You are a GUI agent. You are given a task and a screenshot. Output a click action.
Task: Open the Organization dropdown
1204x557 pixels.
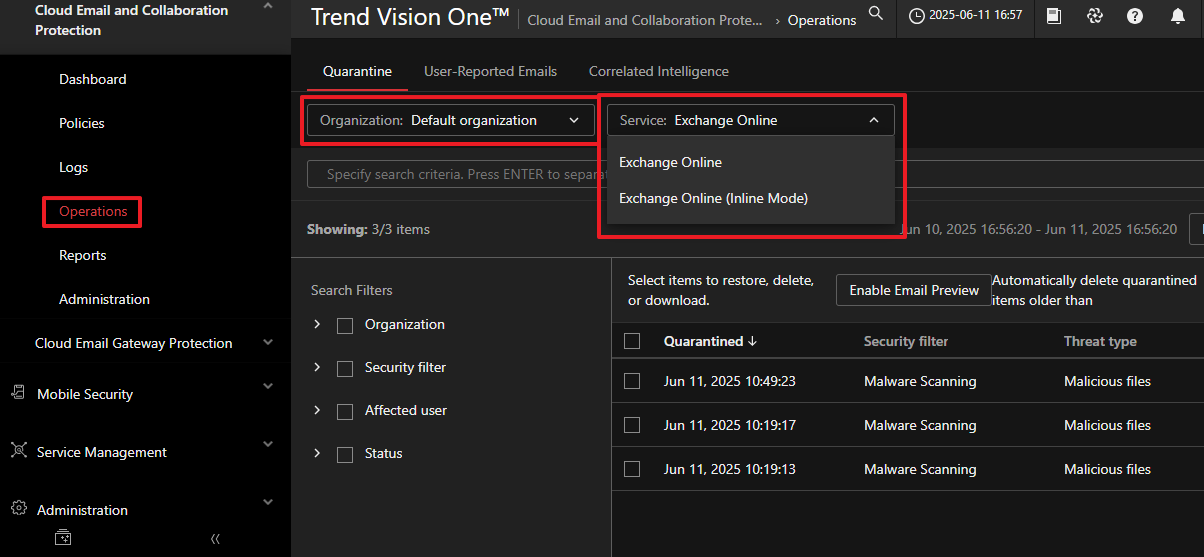click(449, 120)
